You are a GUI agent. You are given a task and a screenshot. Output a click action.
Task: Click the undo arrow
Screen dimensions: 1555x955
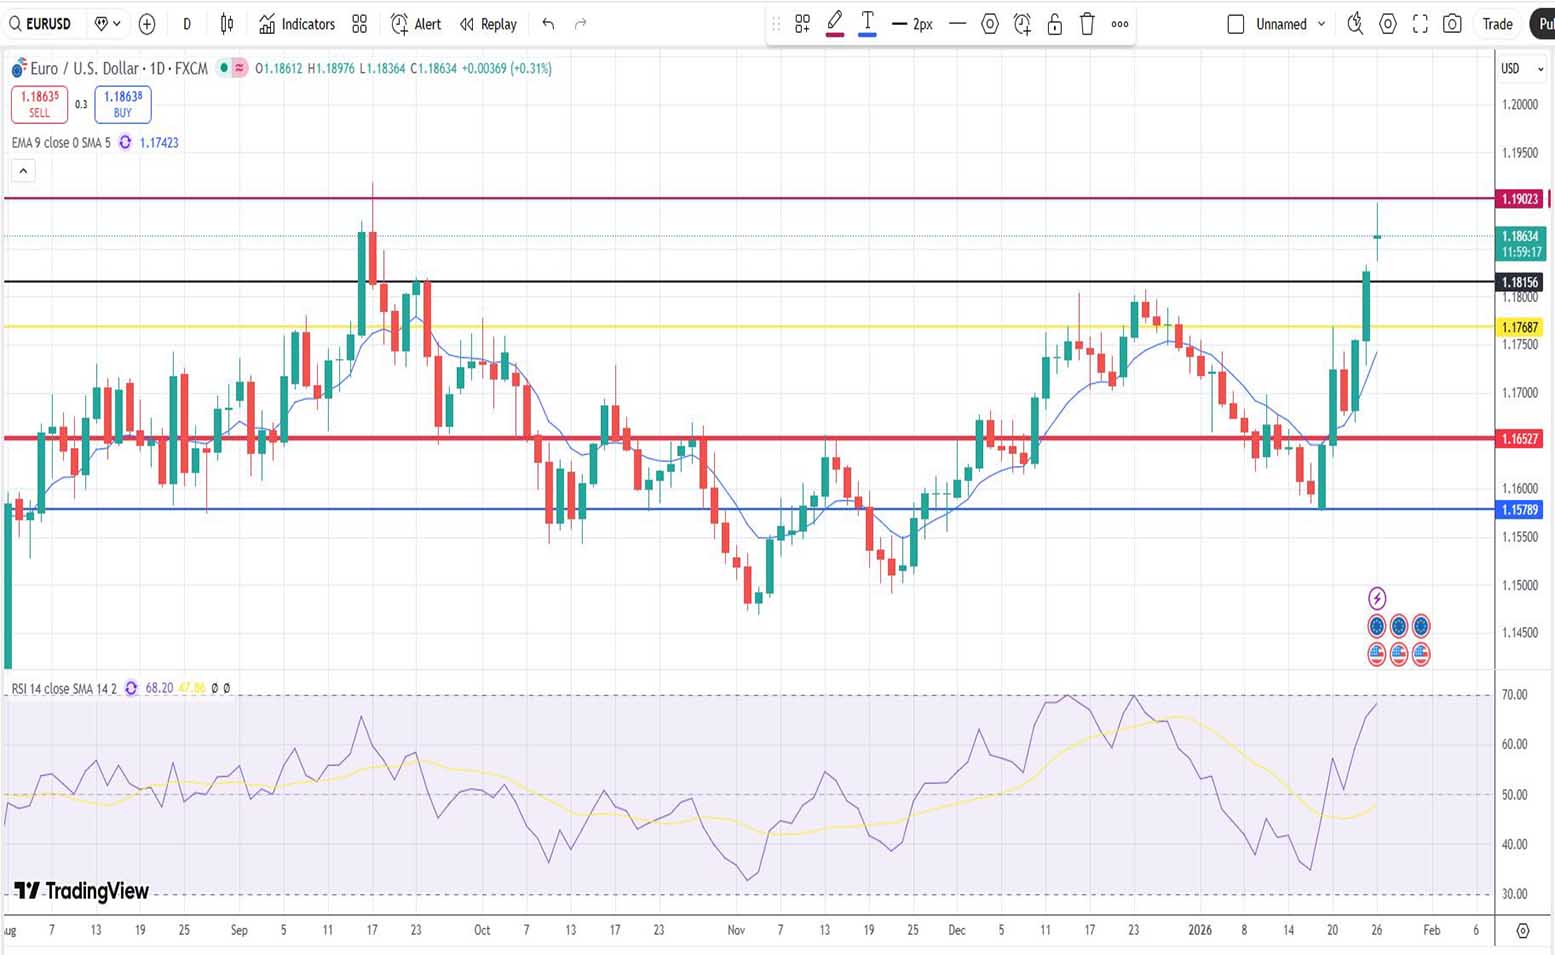pyautogui.click(x=548, y=24)
